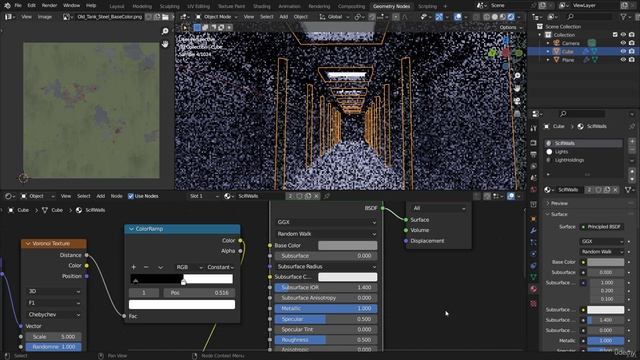Hide Plane in viewport via eye icon
Screen dimensions: 640x360
coord(623,60)
